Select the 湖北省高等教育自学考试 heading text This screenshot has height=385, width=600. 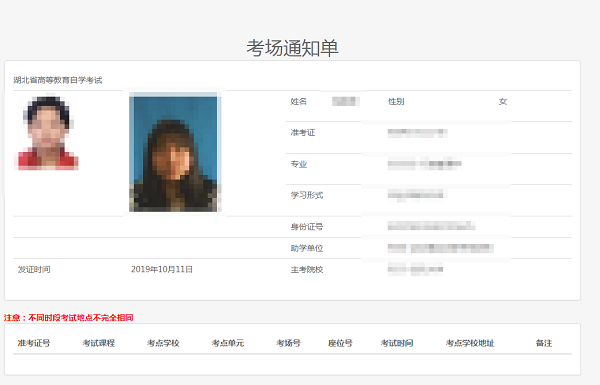point(58,80)
